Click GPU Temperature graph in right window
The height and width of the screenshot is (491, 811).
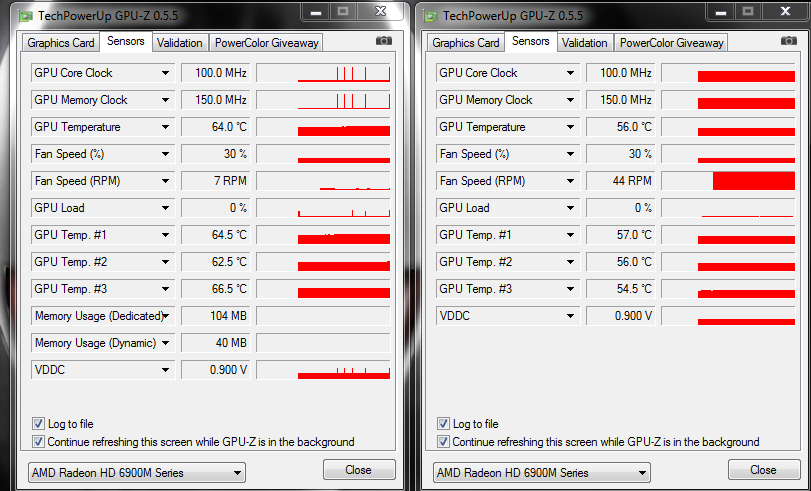[728, 127]
